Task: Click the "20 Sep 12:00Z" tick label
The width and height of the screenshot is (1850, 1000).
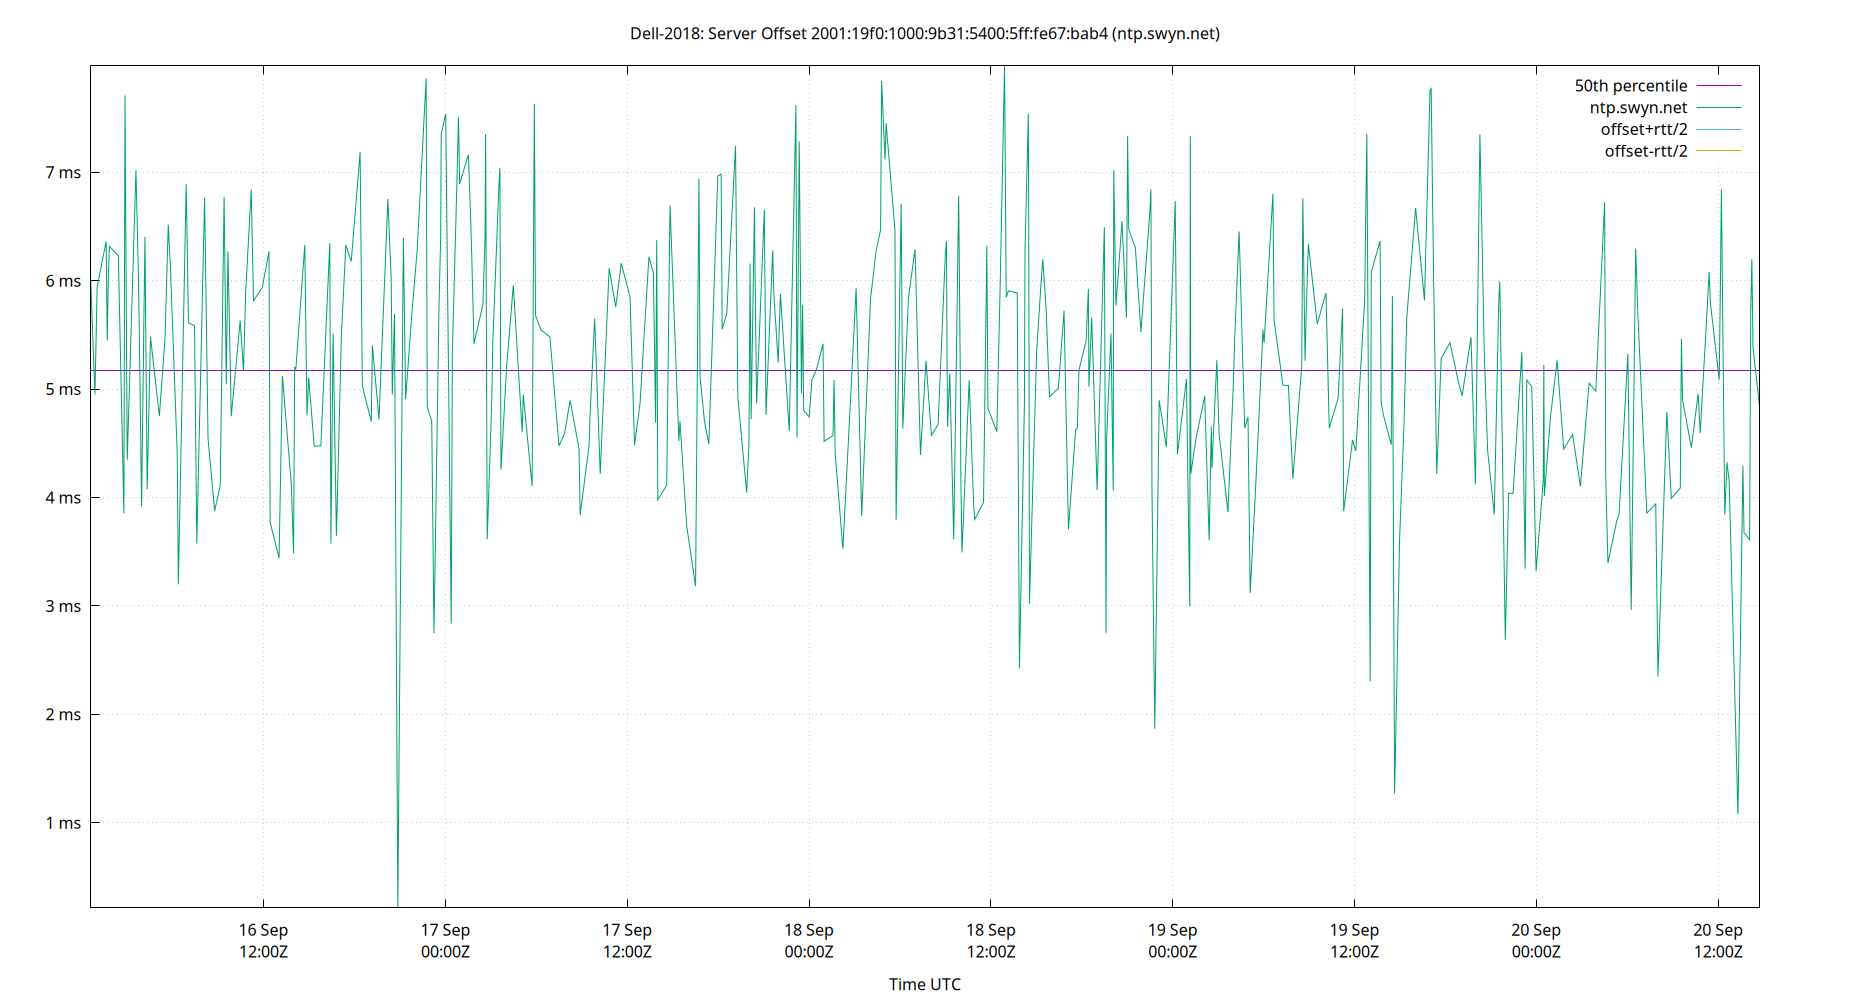Action: 1719,940
